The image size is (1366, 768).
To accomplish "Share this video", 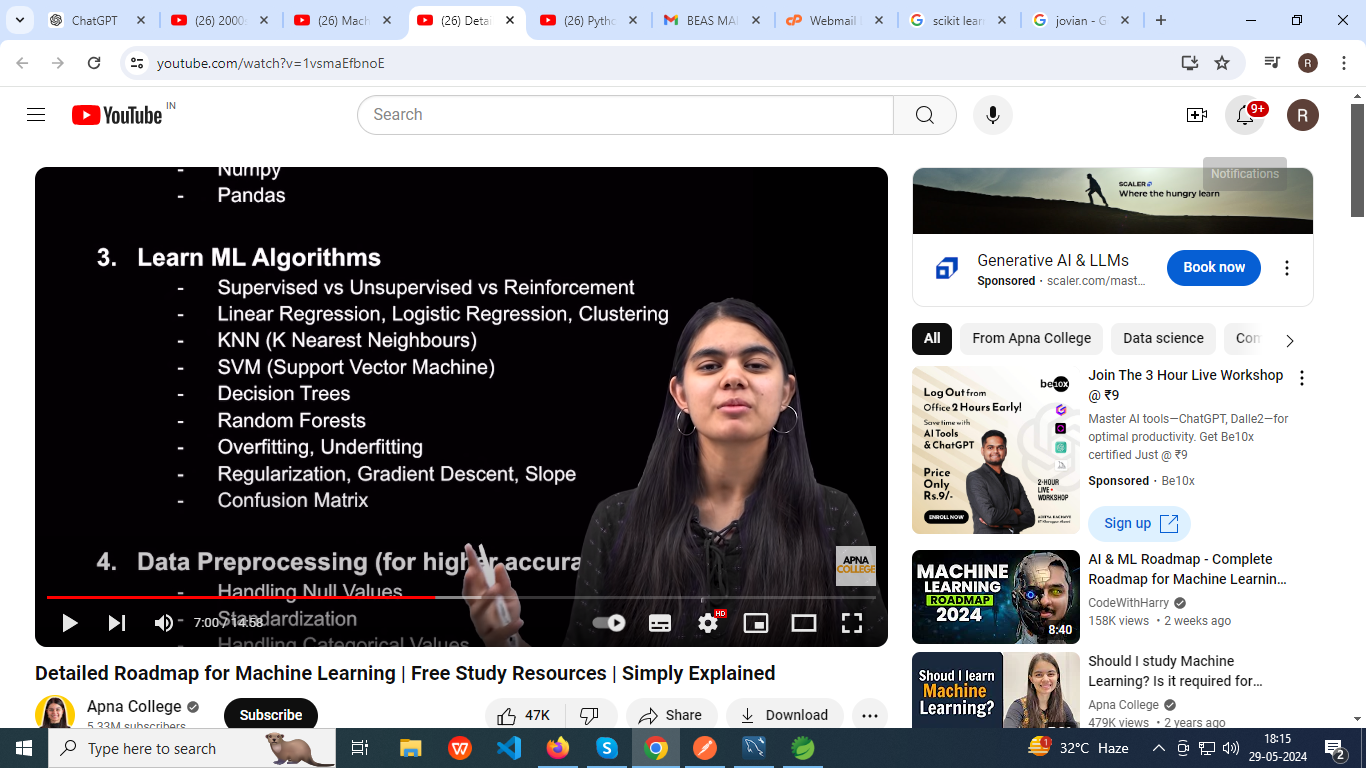I will pos(671,715).
